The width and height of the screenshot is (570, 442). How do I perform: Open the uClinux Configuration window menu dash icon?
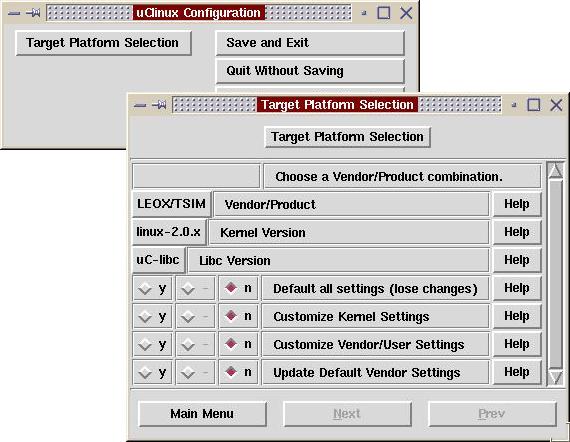pyautogui.click(x=14, y=13)
